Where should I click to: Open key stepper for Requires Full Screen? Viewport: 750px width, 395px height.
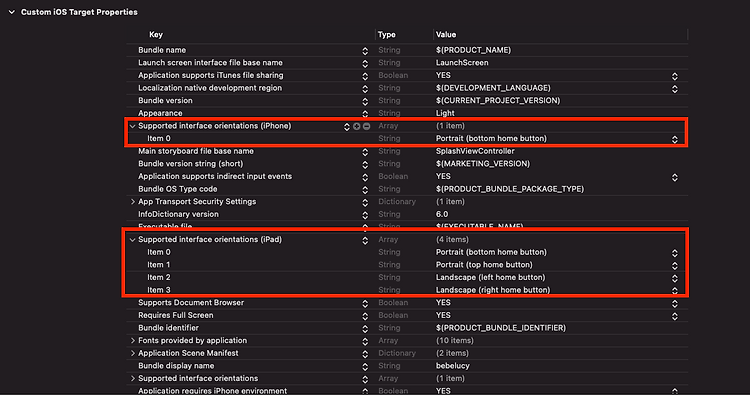(x=365, y=316)
